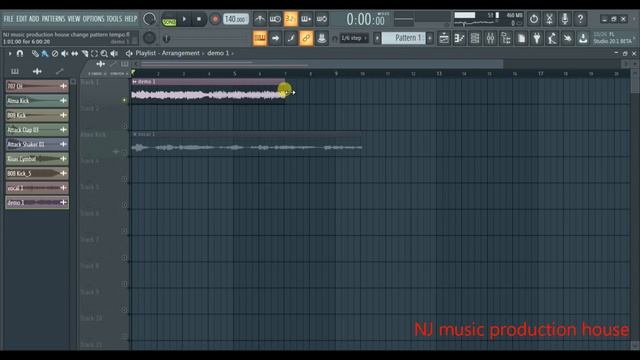
Task: Open the Pattern 1 selector
Action: point(403,38)
